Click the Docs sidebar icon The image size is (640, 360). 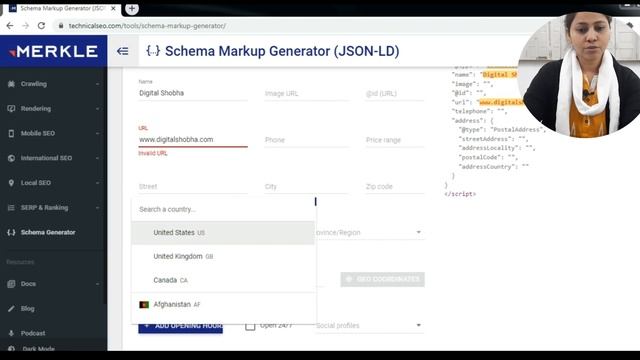pos(11,284)
